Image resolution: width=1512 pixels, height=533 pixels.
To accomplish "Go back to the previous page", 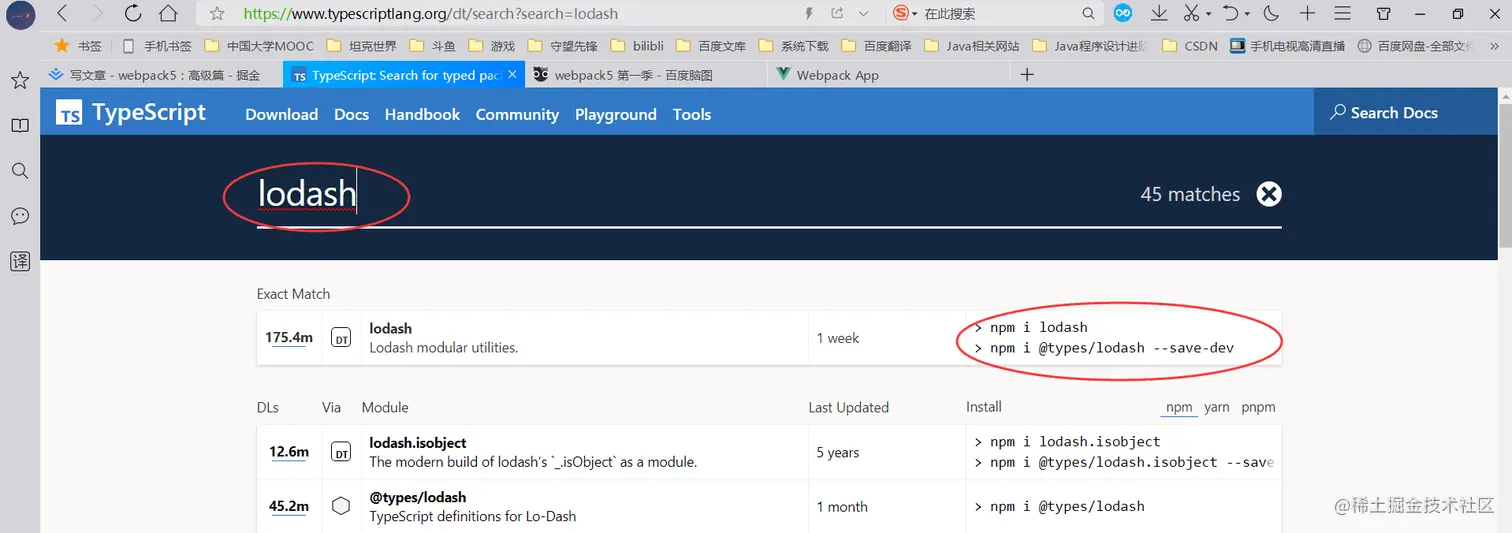I will pos(62,13).
